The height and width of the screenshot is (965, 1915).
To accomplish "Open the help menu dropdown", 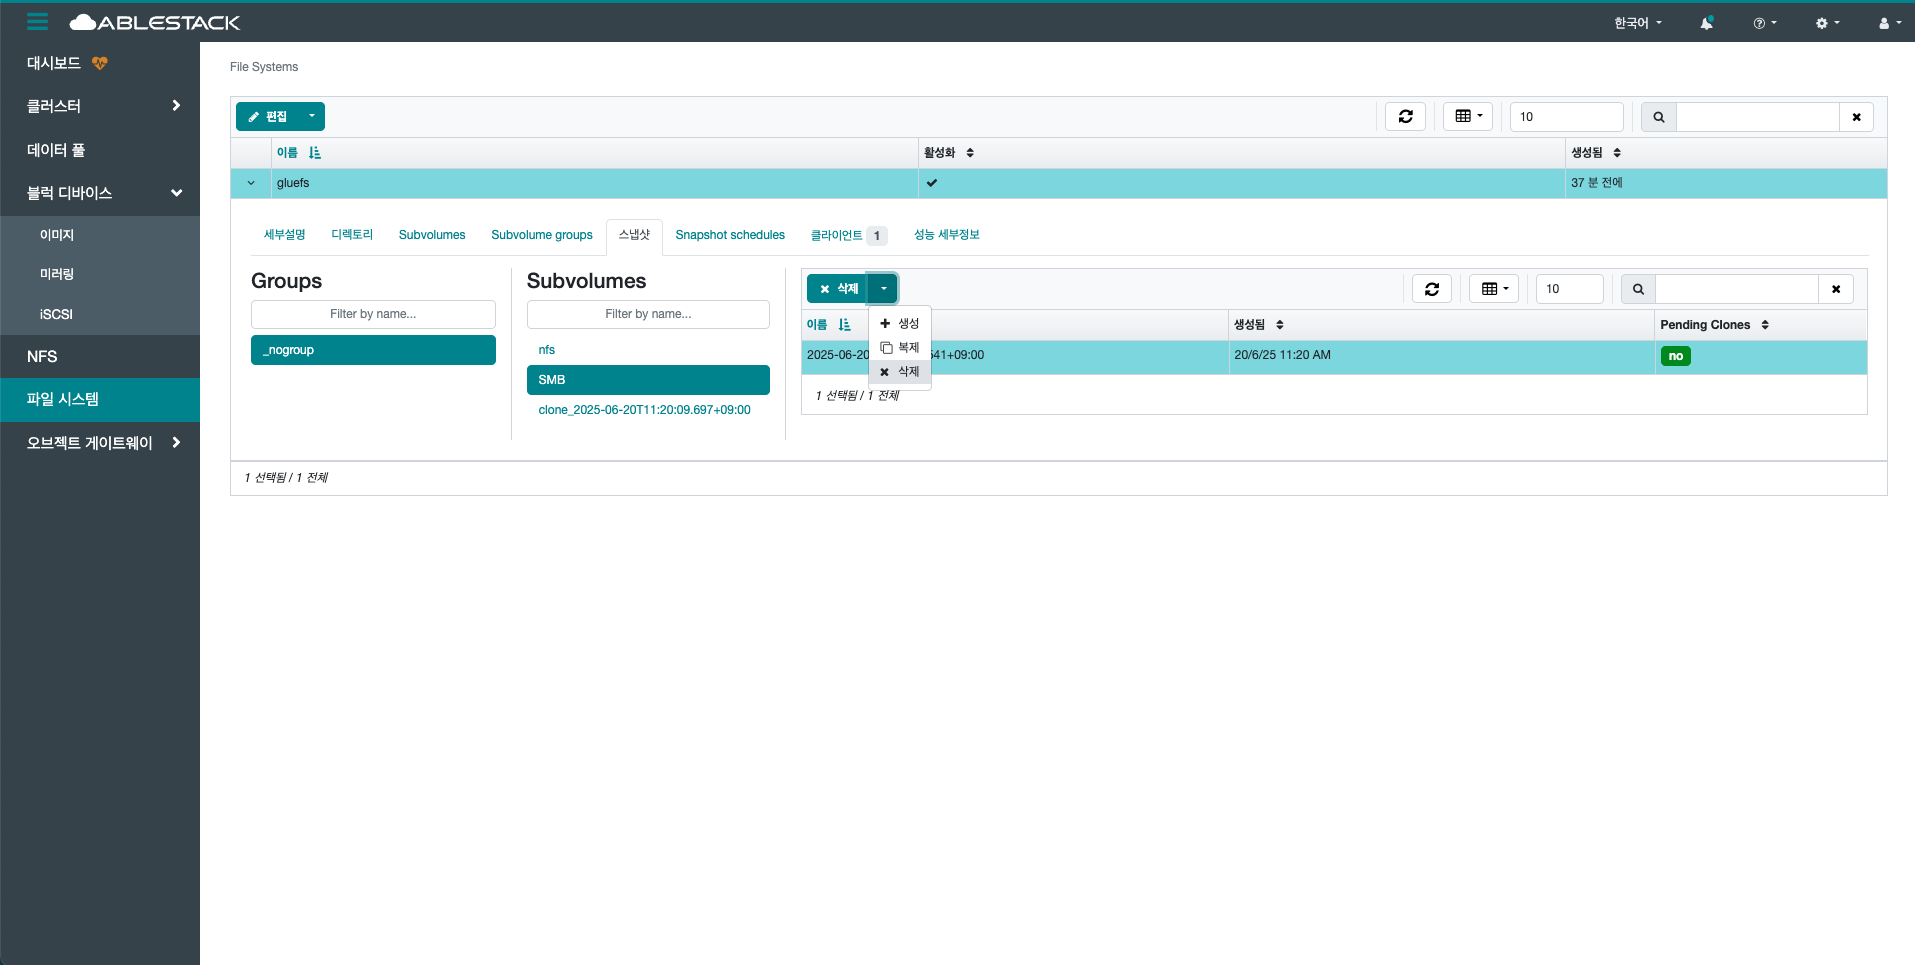I will (1764, 23).
